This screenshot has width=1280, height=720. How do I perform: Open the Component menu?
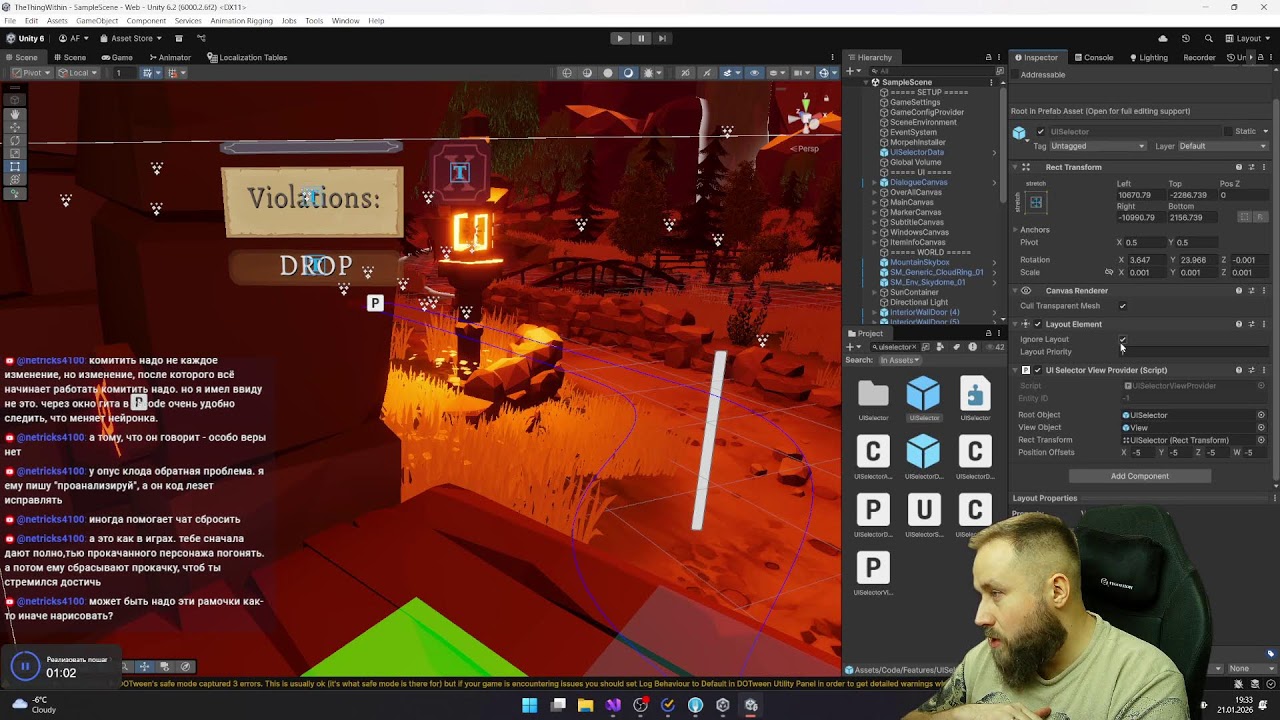point(146,21)
